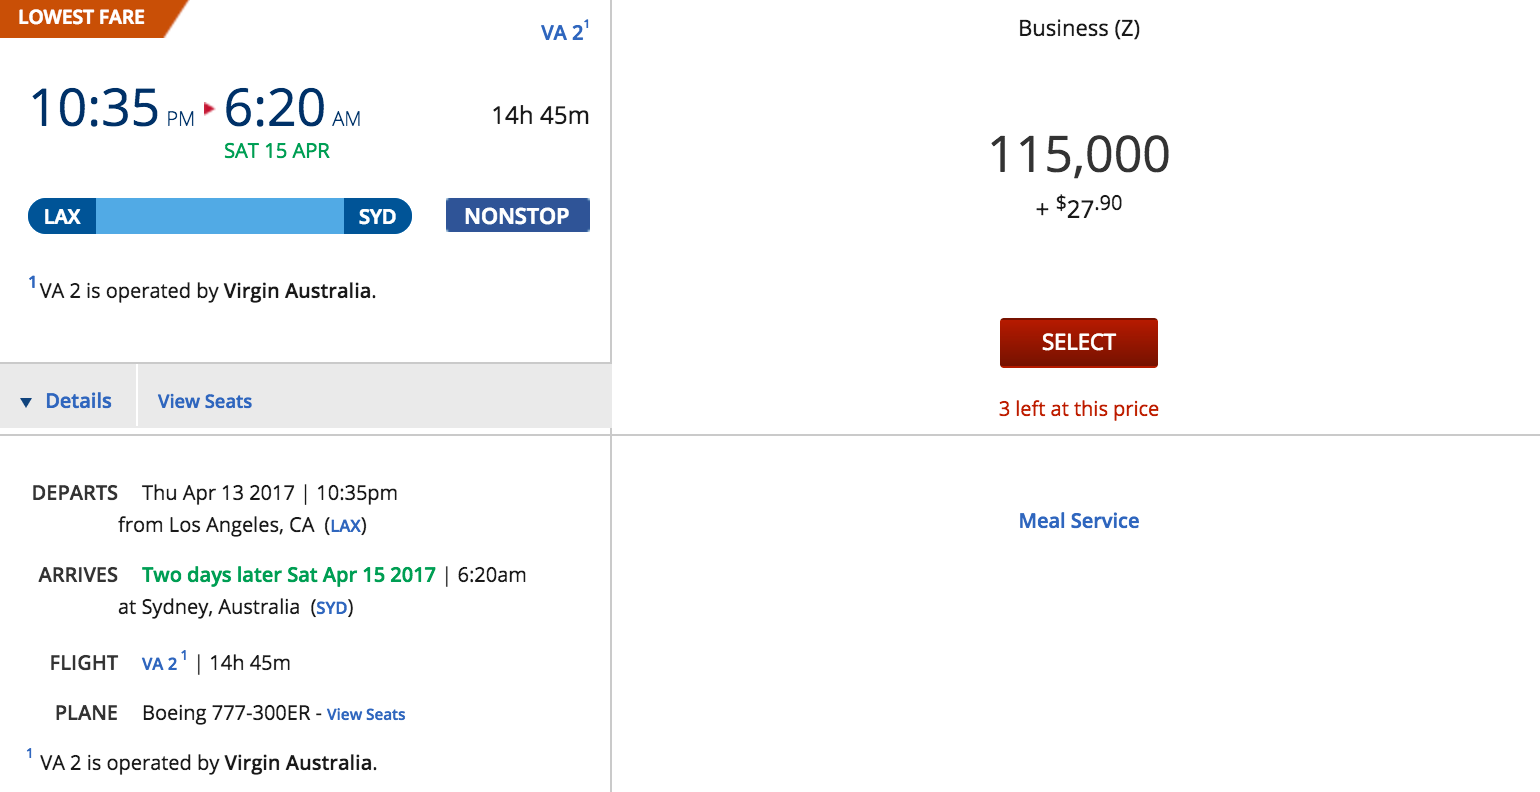Click VA 2 link in the FLIGHT row

[160, 663]
